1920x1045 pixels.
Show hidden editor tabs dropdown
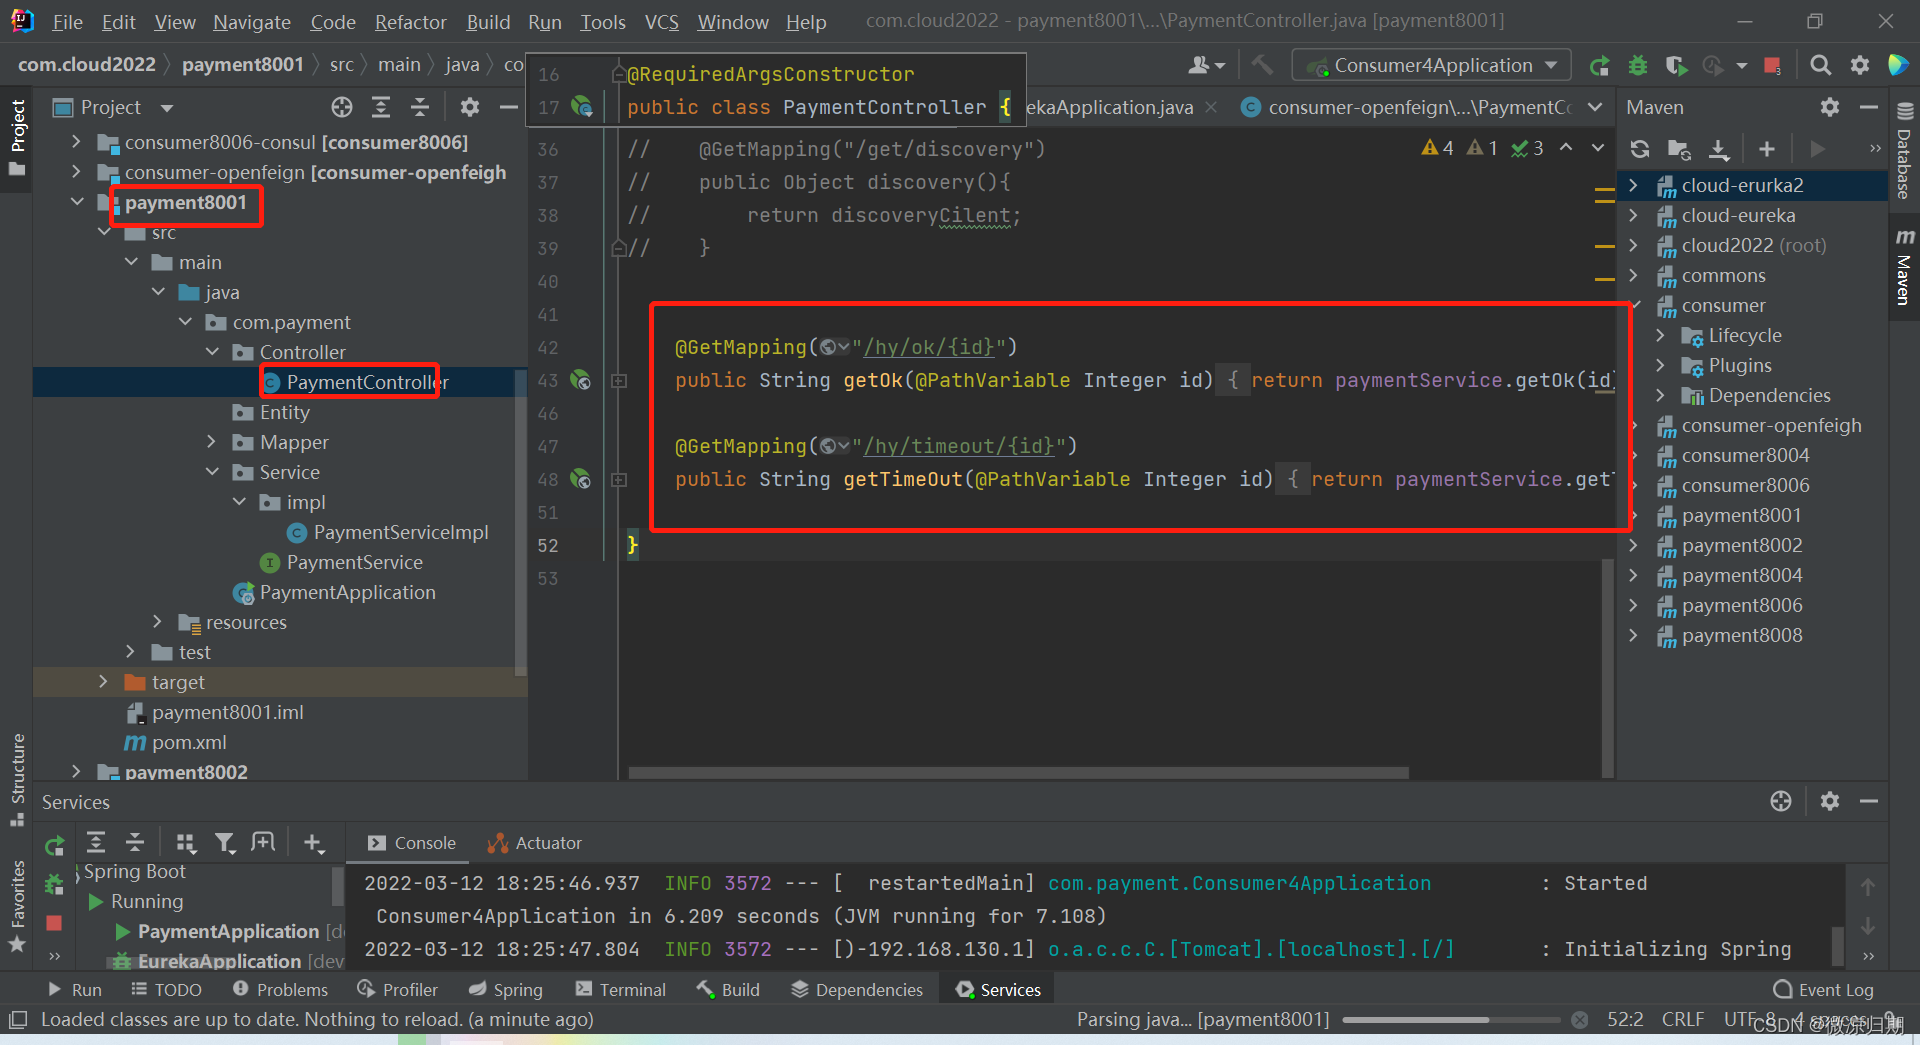1595,107
